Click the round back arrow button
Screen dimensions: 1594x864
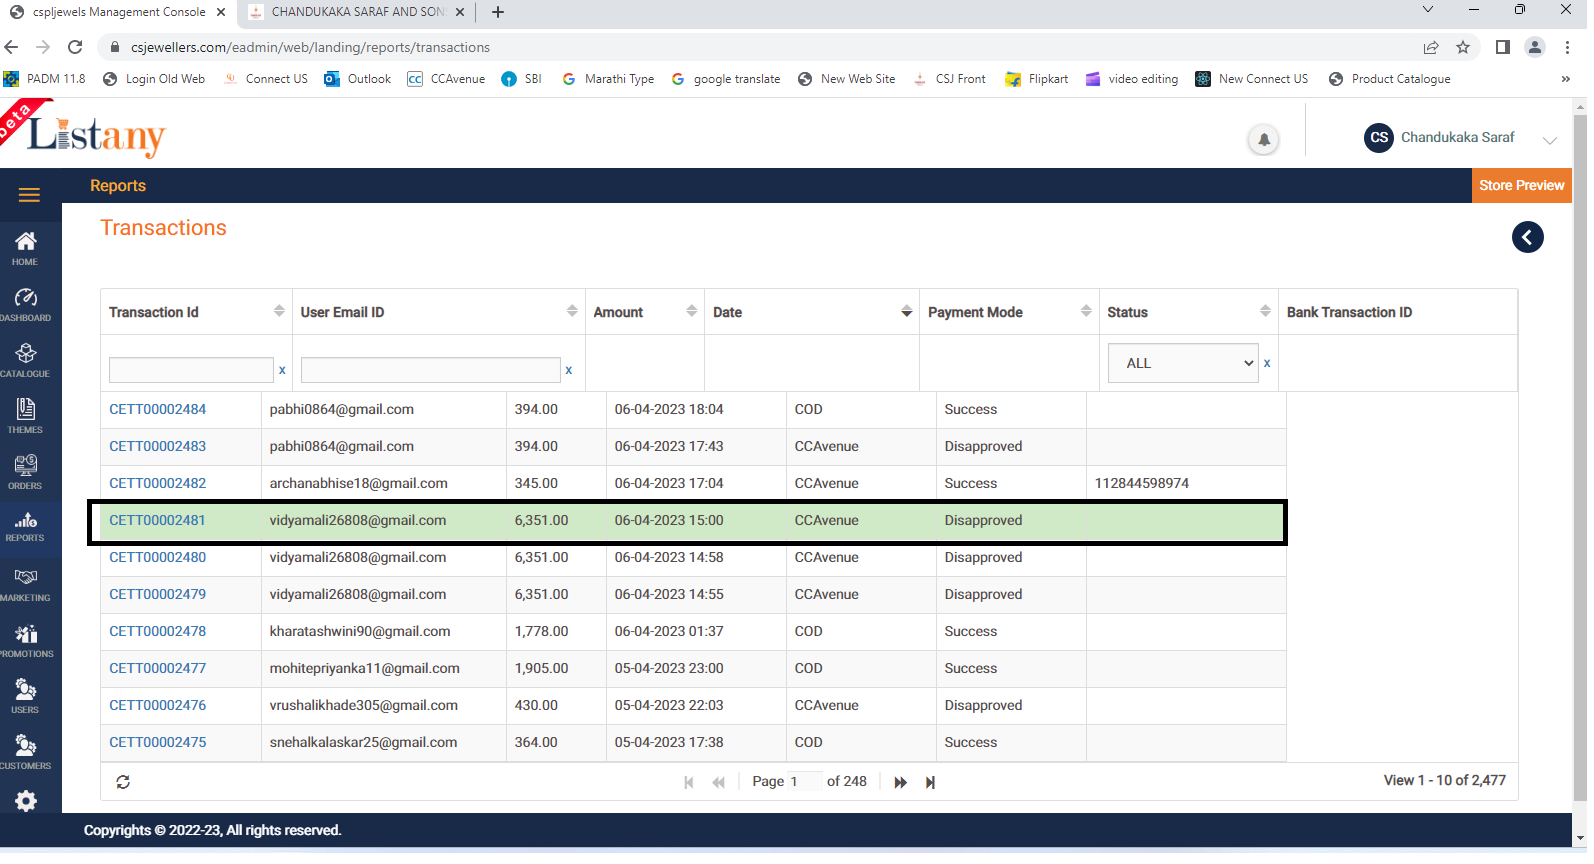tap(1527, 237)
